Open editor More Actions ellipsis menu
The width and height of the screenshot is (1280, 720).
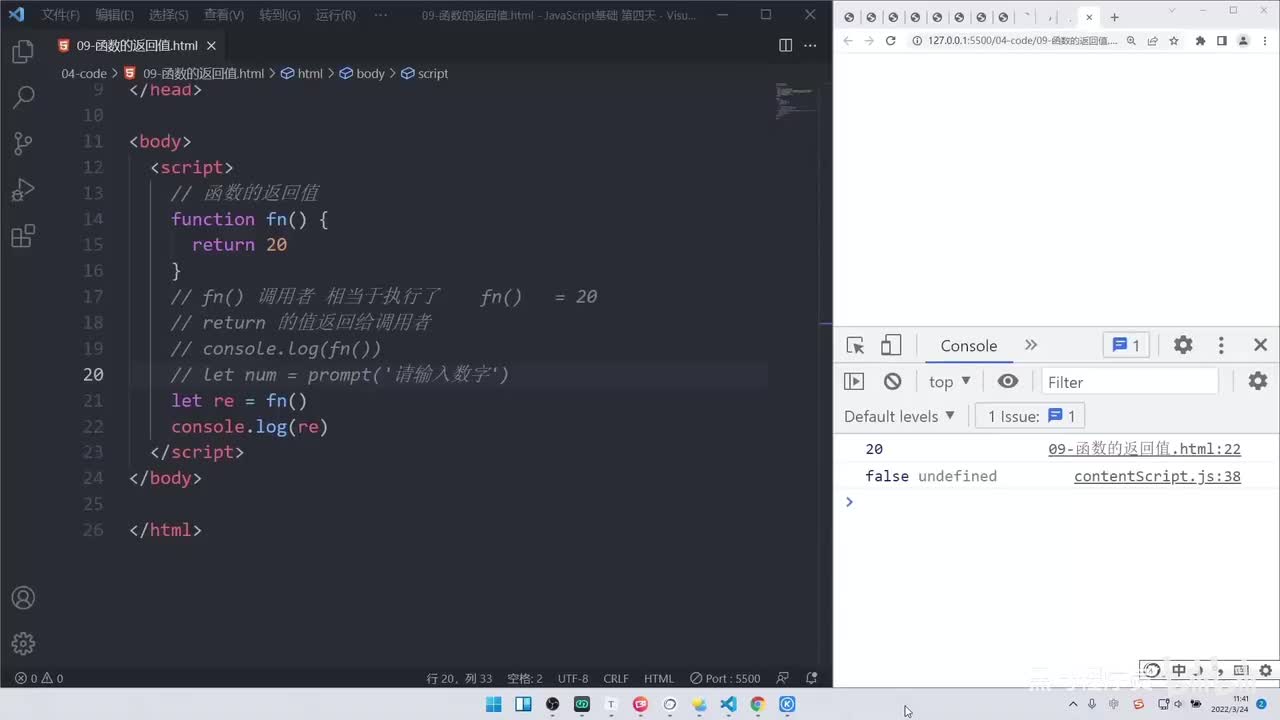[812, 45]
